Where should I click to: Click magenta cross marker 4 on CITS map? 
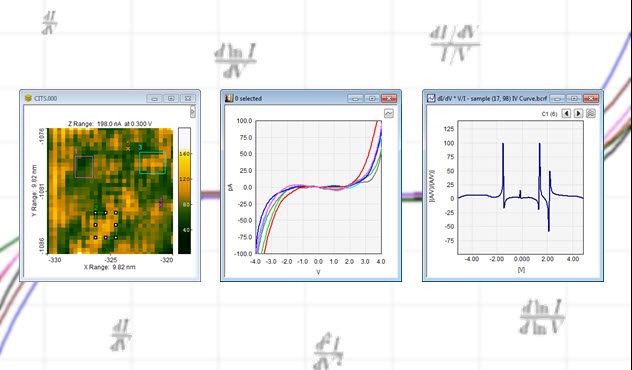point(160,205)
